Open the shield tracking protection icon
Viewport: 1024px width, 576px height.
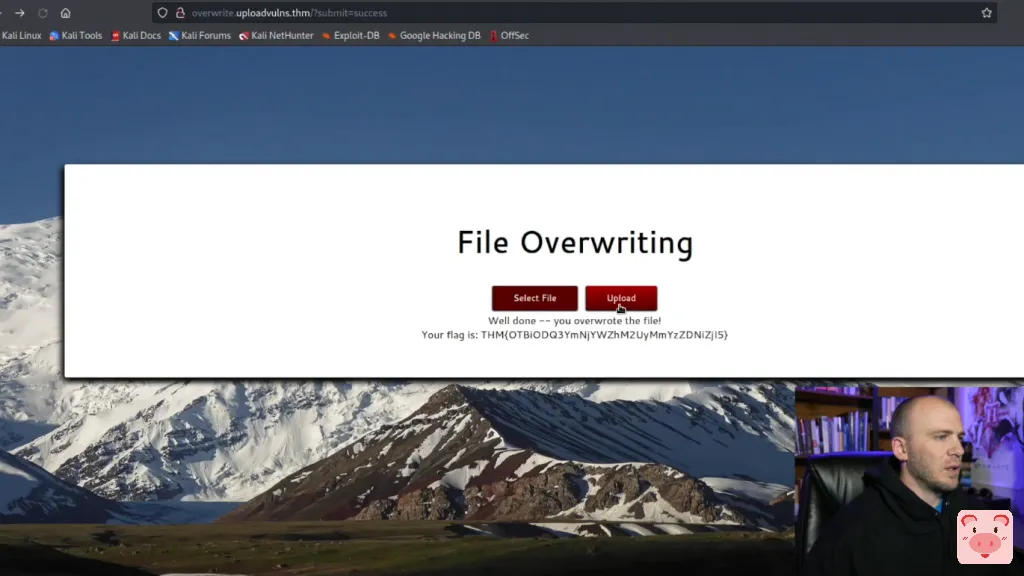pos(163,13)
